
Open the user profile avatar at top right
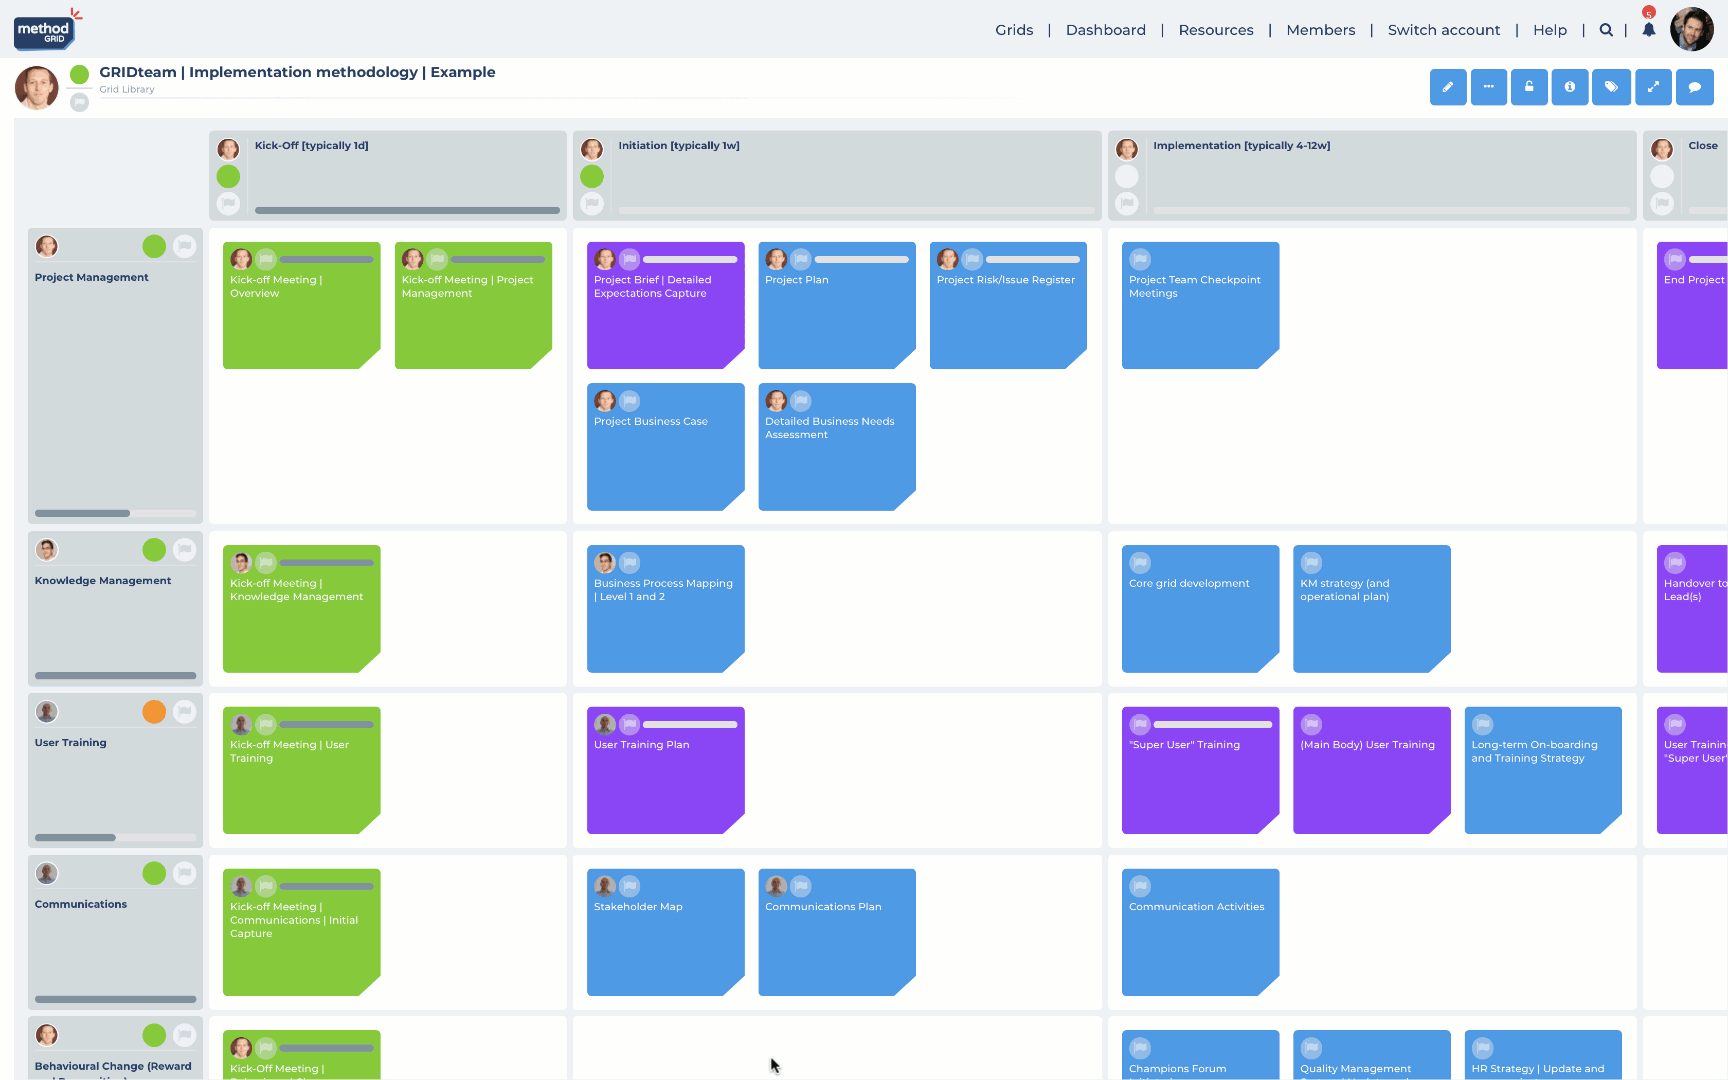(1692, 29)
